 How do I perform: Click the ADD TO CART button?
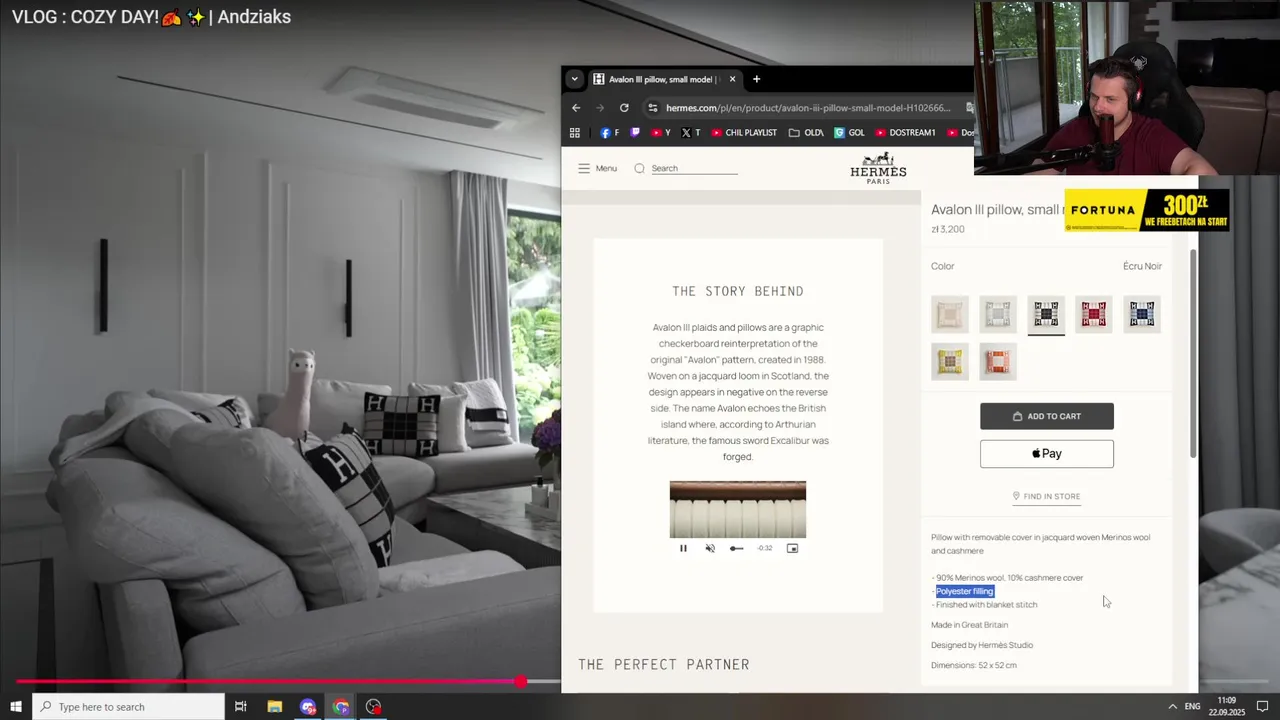(1046, 416)
